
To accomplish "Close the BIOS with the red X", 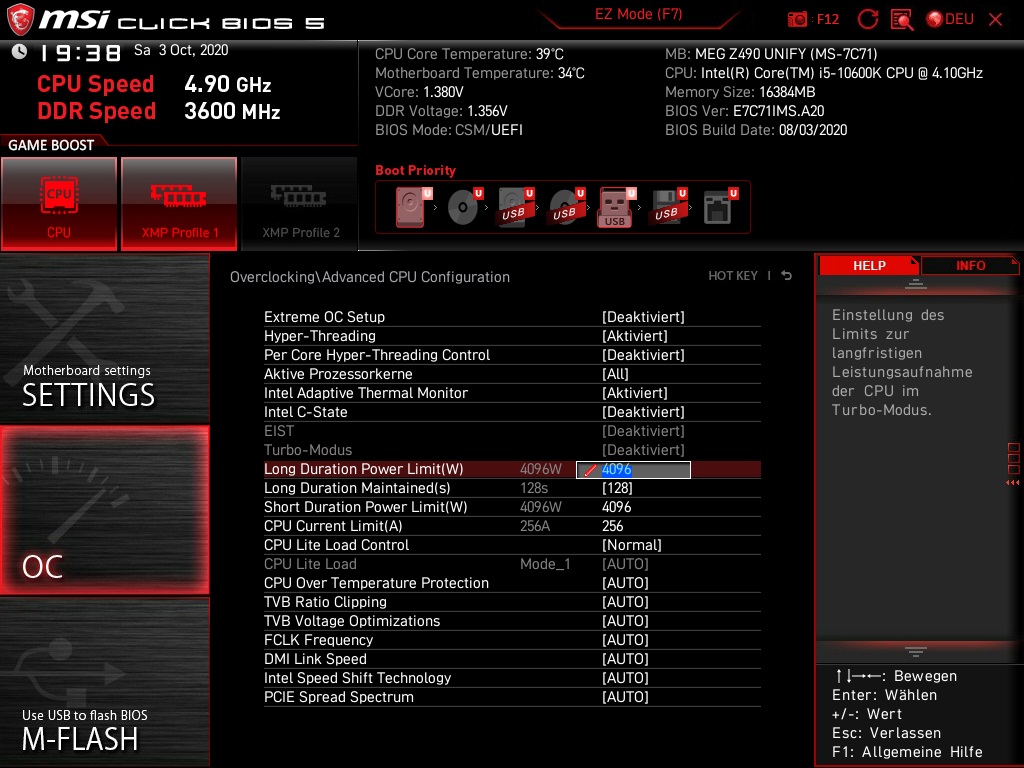I will click(995, 20).
